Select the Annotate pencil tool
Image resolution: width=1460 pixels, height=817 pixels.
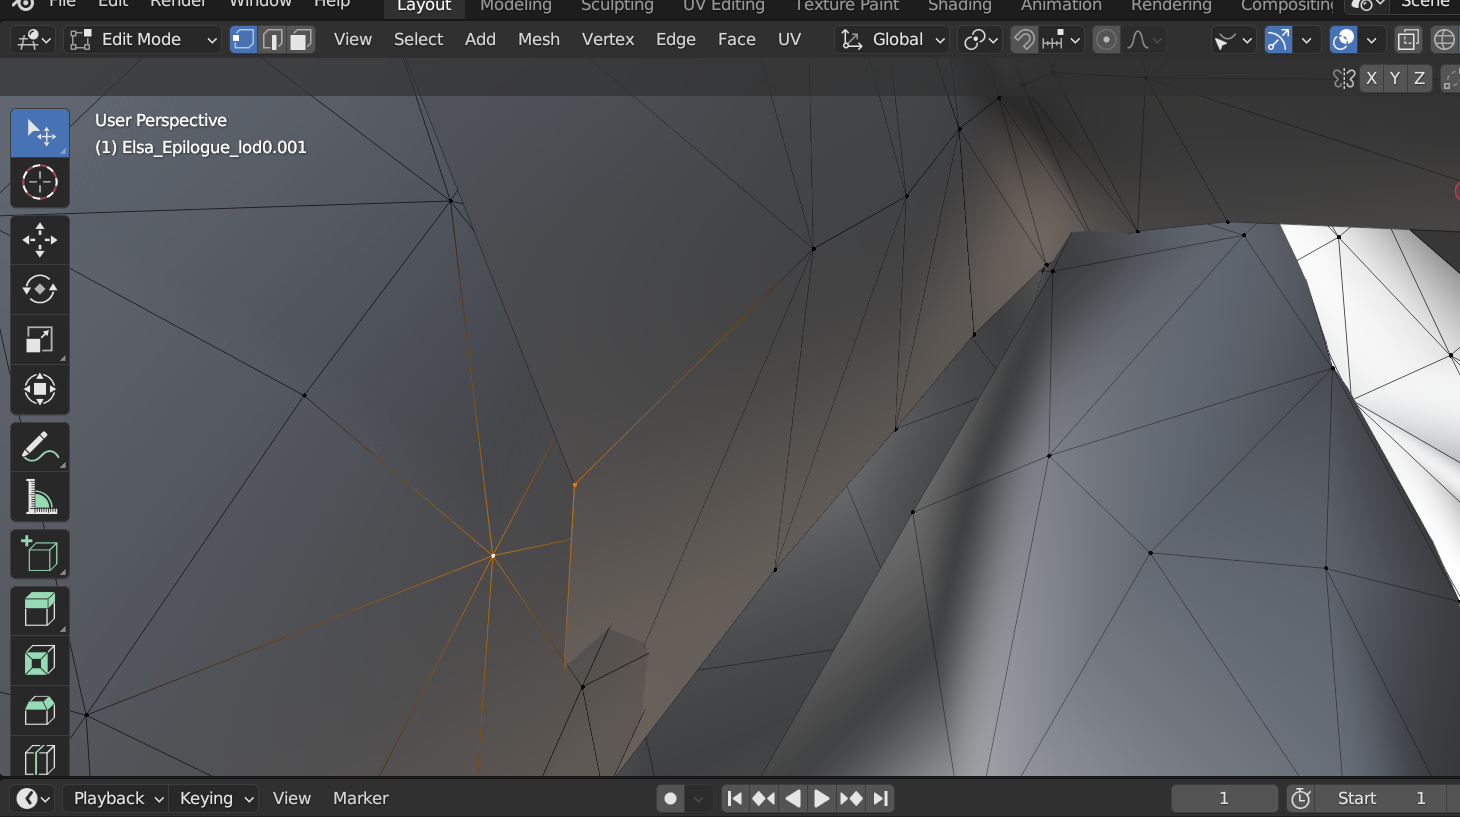click(40, 447)
